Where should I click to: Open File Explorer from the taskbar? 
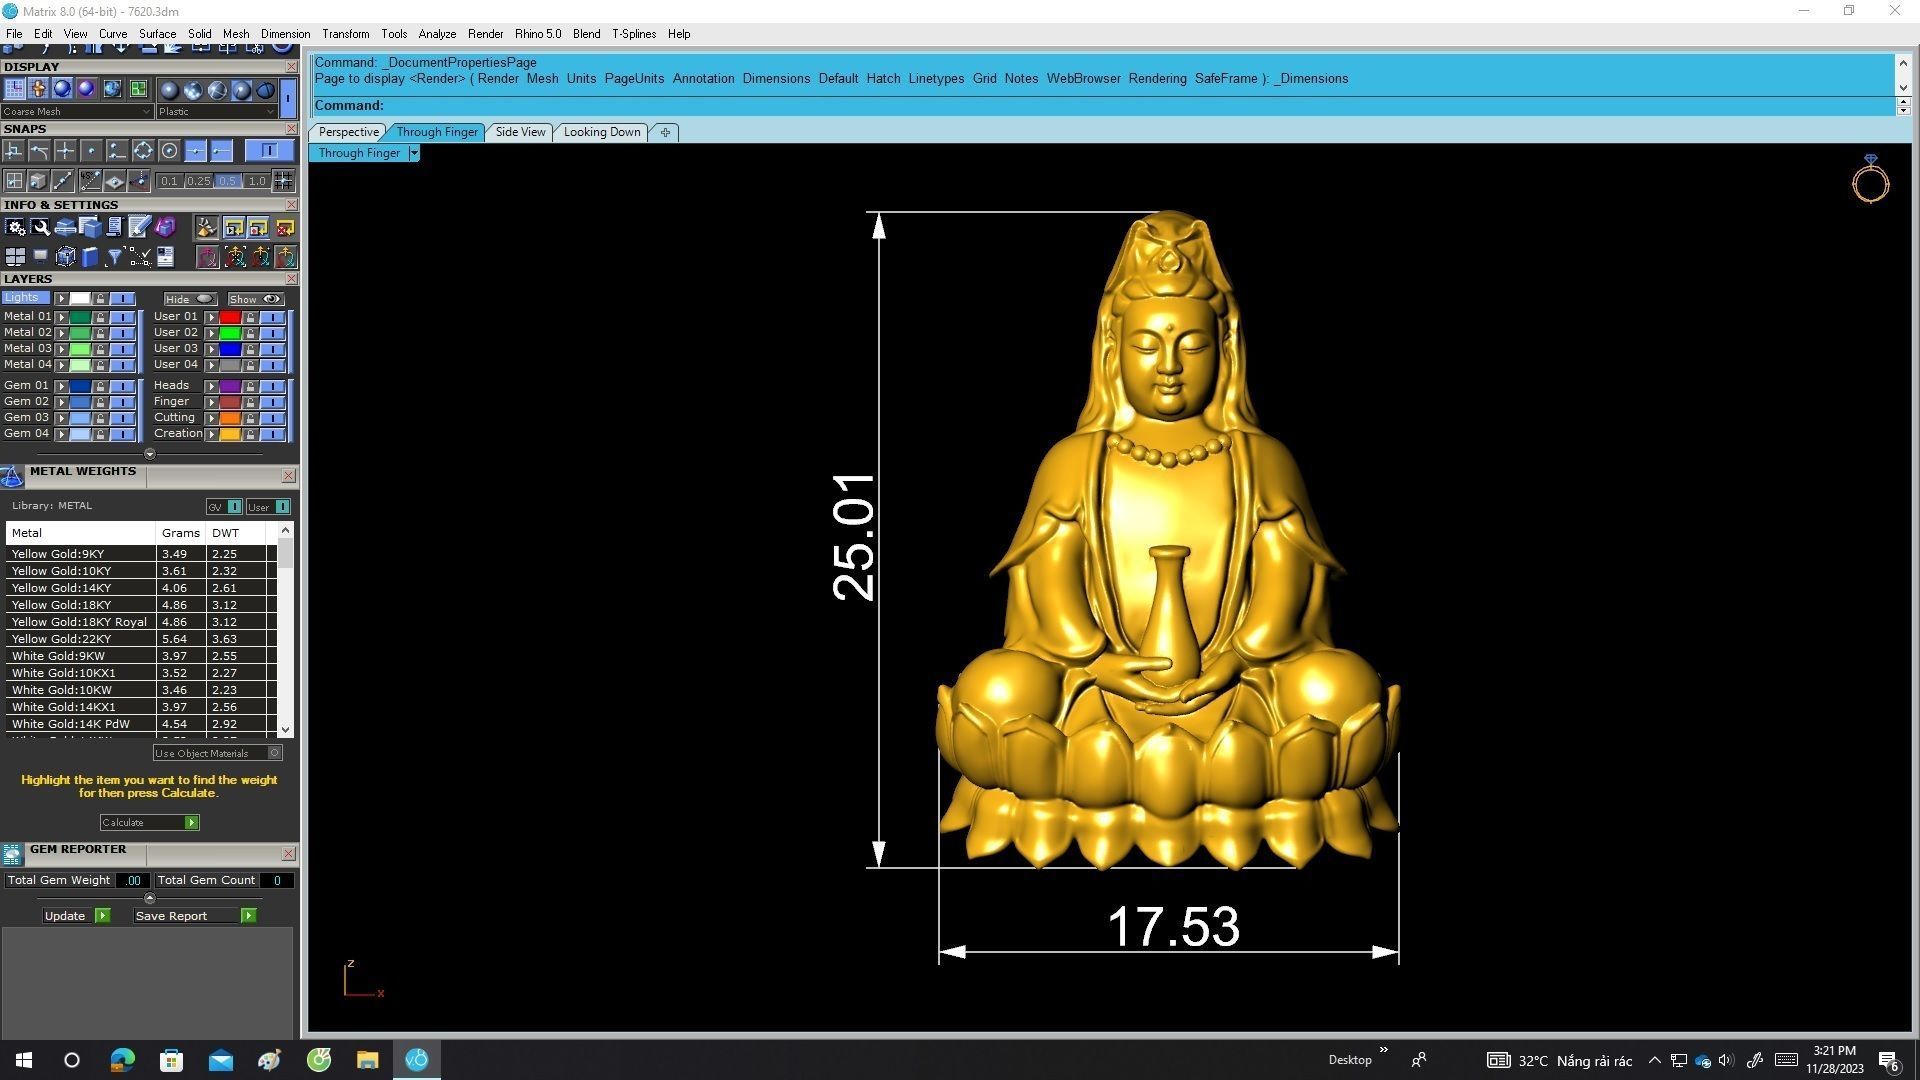[367, 1060]
